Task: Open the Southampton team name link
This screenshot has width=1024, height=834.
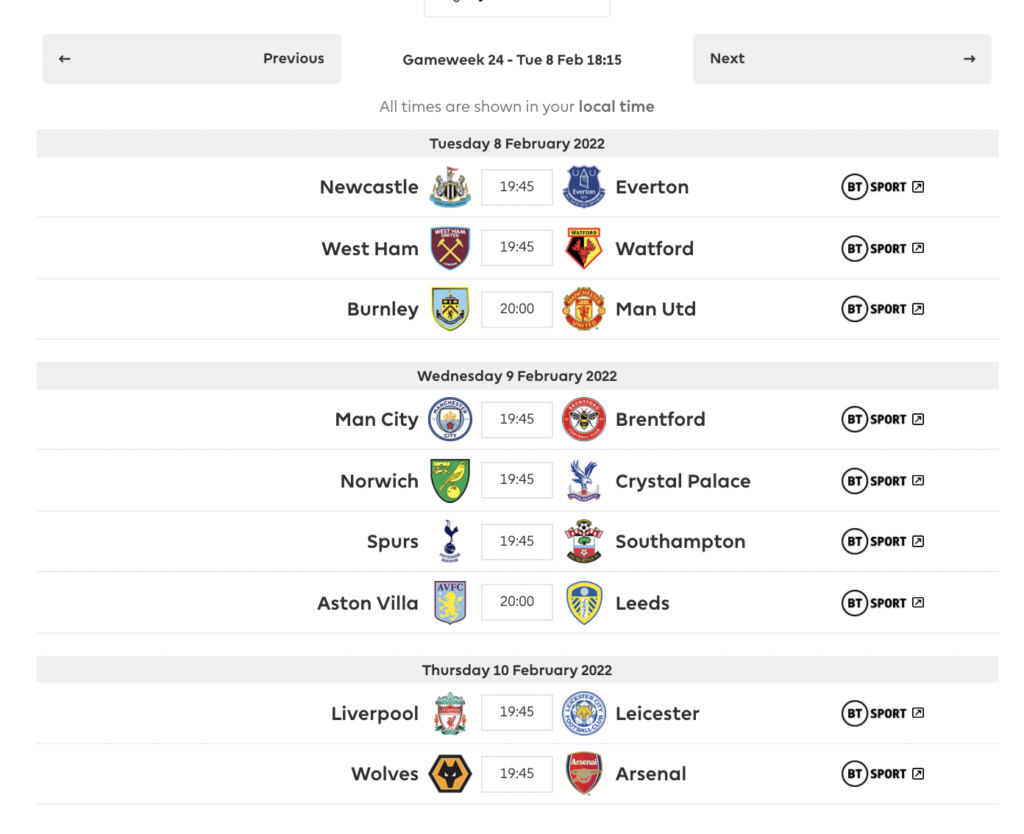Action: [680, 541]
